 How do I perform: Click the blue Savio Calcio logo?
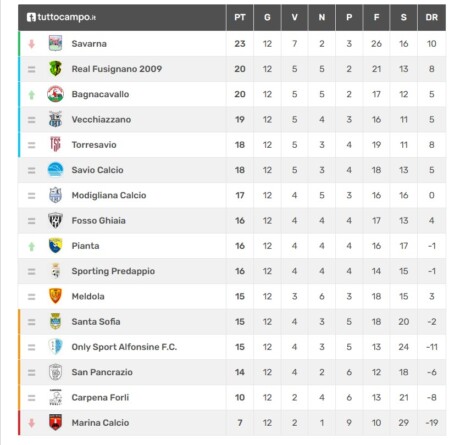(55, 170)
